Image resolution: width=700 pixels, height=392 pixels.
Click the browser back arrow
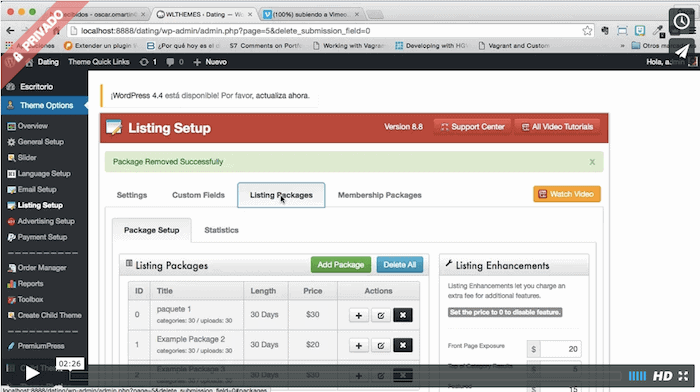click(x=10, y=30)
